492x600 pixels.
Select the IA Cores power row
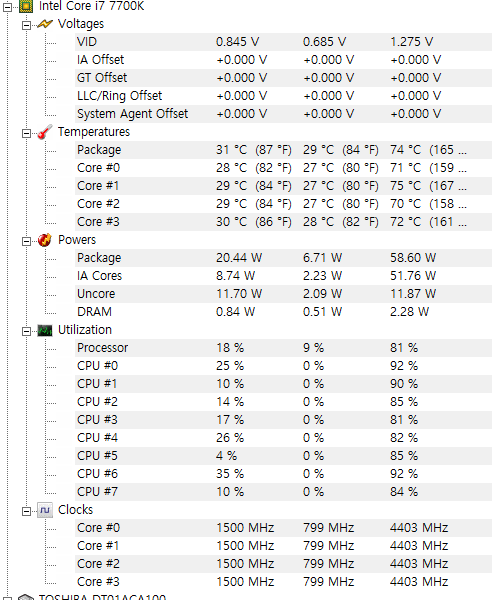(x=283, y=276)
